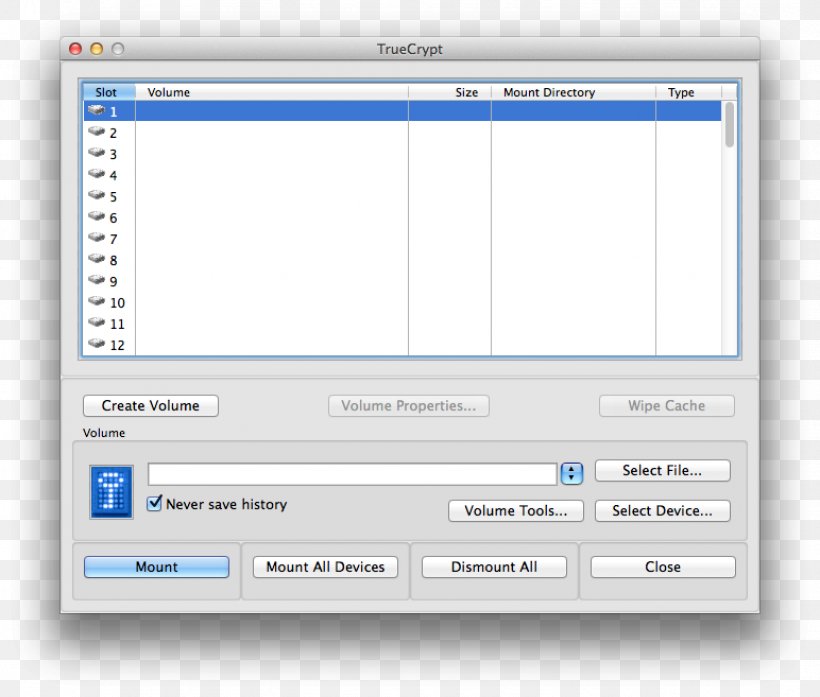The height and width of the screenshot is (697, 820).
Task: Click Dismount All volumes
Action: coord(494,567)
